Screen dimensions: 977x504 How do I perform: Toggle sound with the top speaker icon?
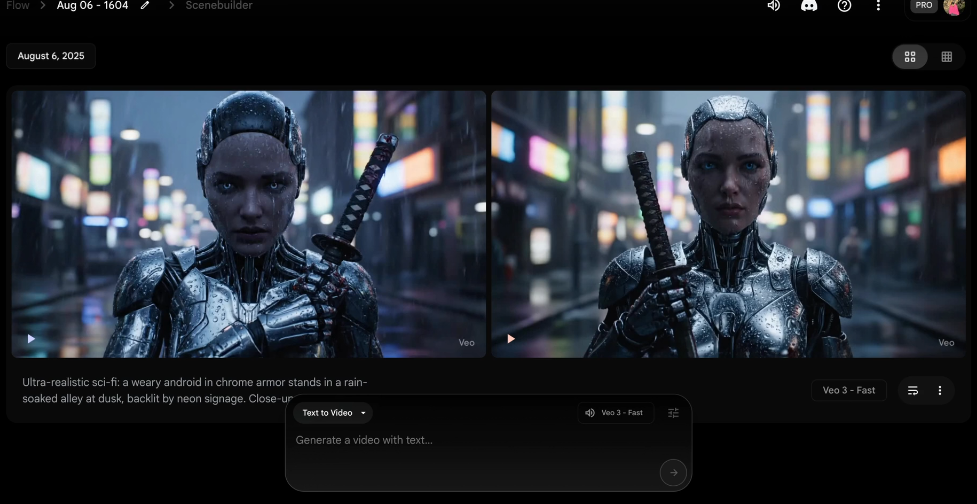773,6
